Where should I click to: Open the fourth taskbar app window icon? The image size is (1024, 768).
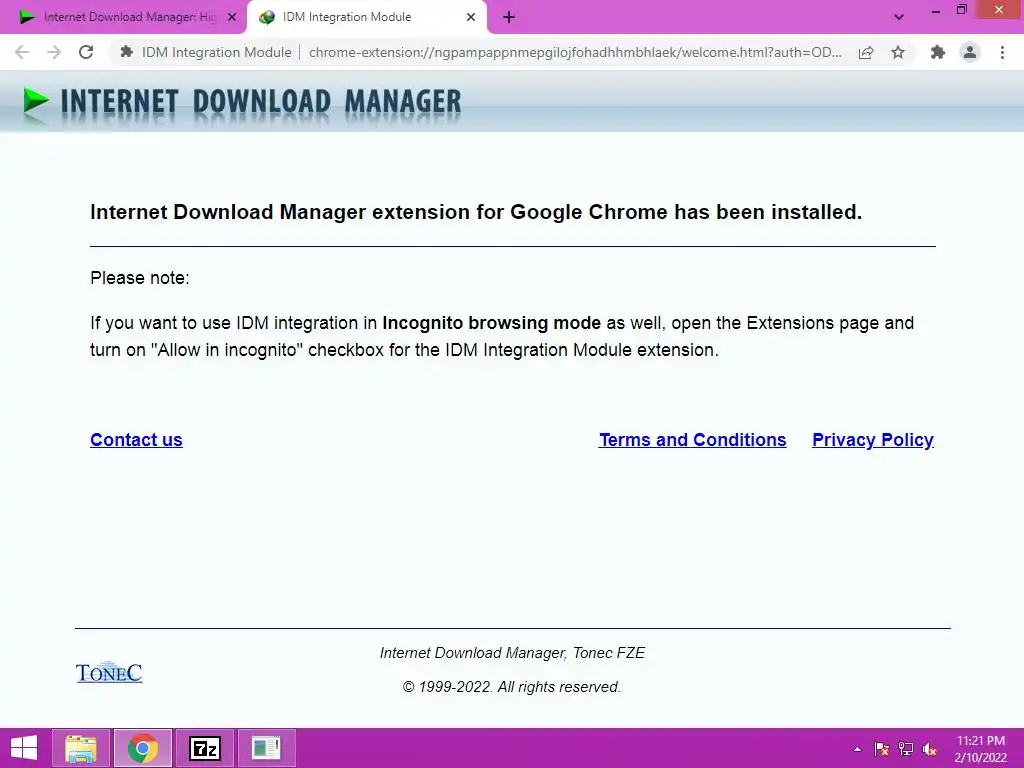267,748
